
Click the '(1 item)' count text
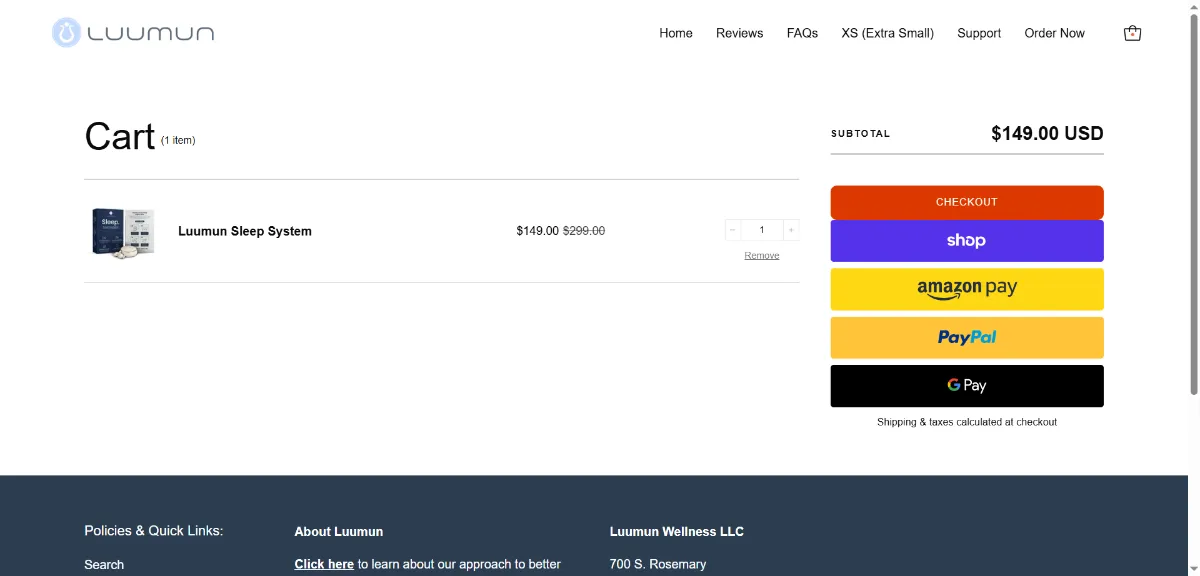tap(178, 140)
